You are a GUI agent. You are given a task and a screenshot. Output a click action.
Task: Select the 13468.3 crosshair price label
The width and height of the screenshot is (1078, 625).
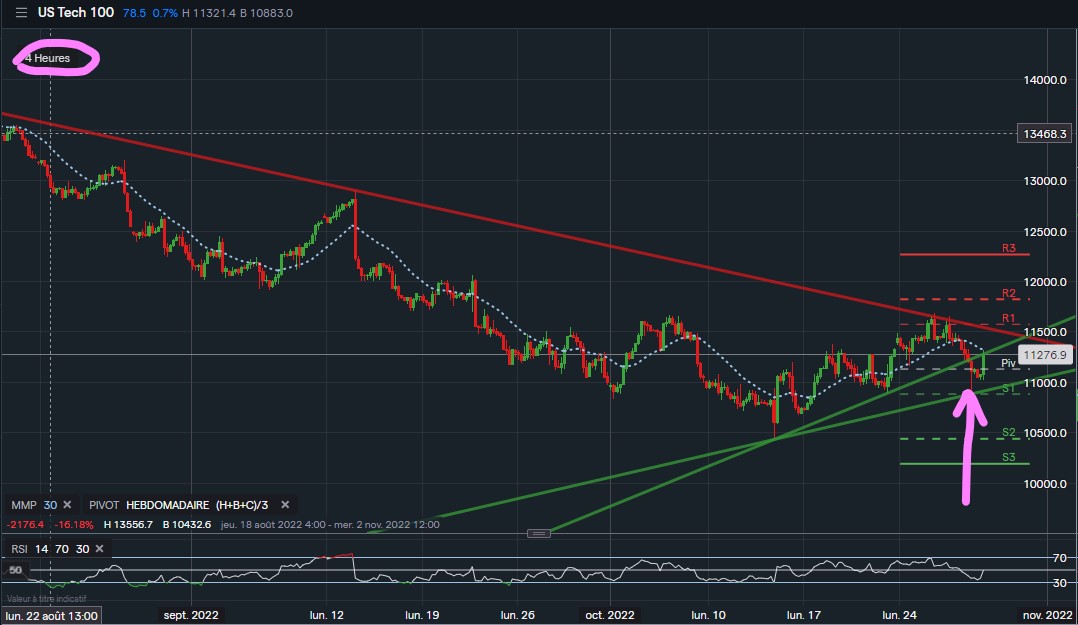click(x=1044, y=134)
